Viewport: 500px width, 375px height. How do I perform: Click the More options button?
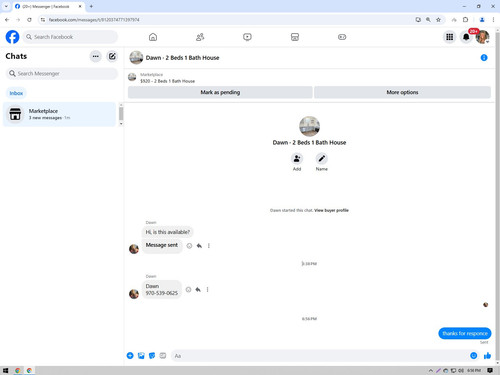tap(402, 92)
